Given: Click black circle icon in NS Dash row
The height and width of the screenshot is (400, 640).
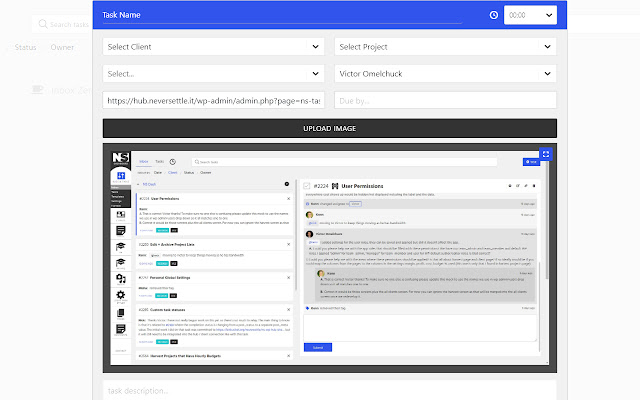Looking at the screenshot, I should click(x=287, y=184).
